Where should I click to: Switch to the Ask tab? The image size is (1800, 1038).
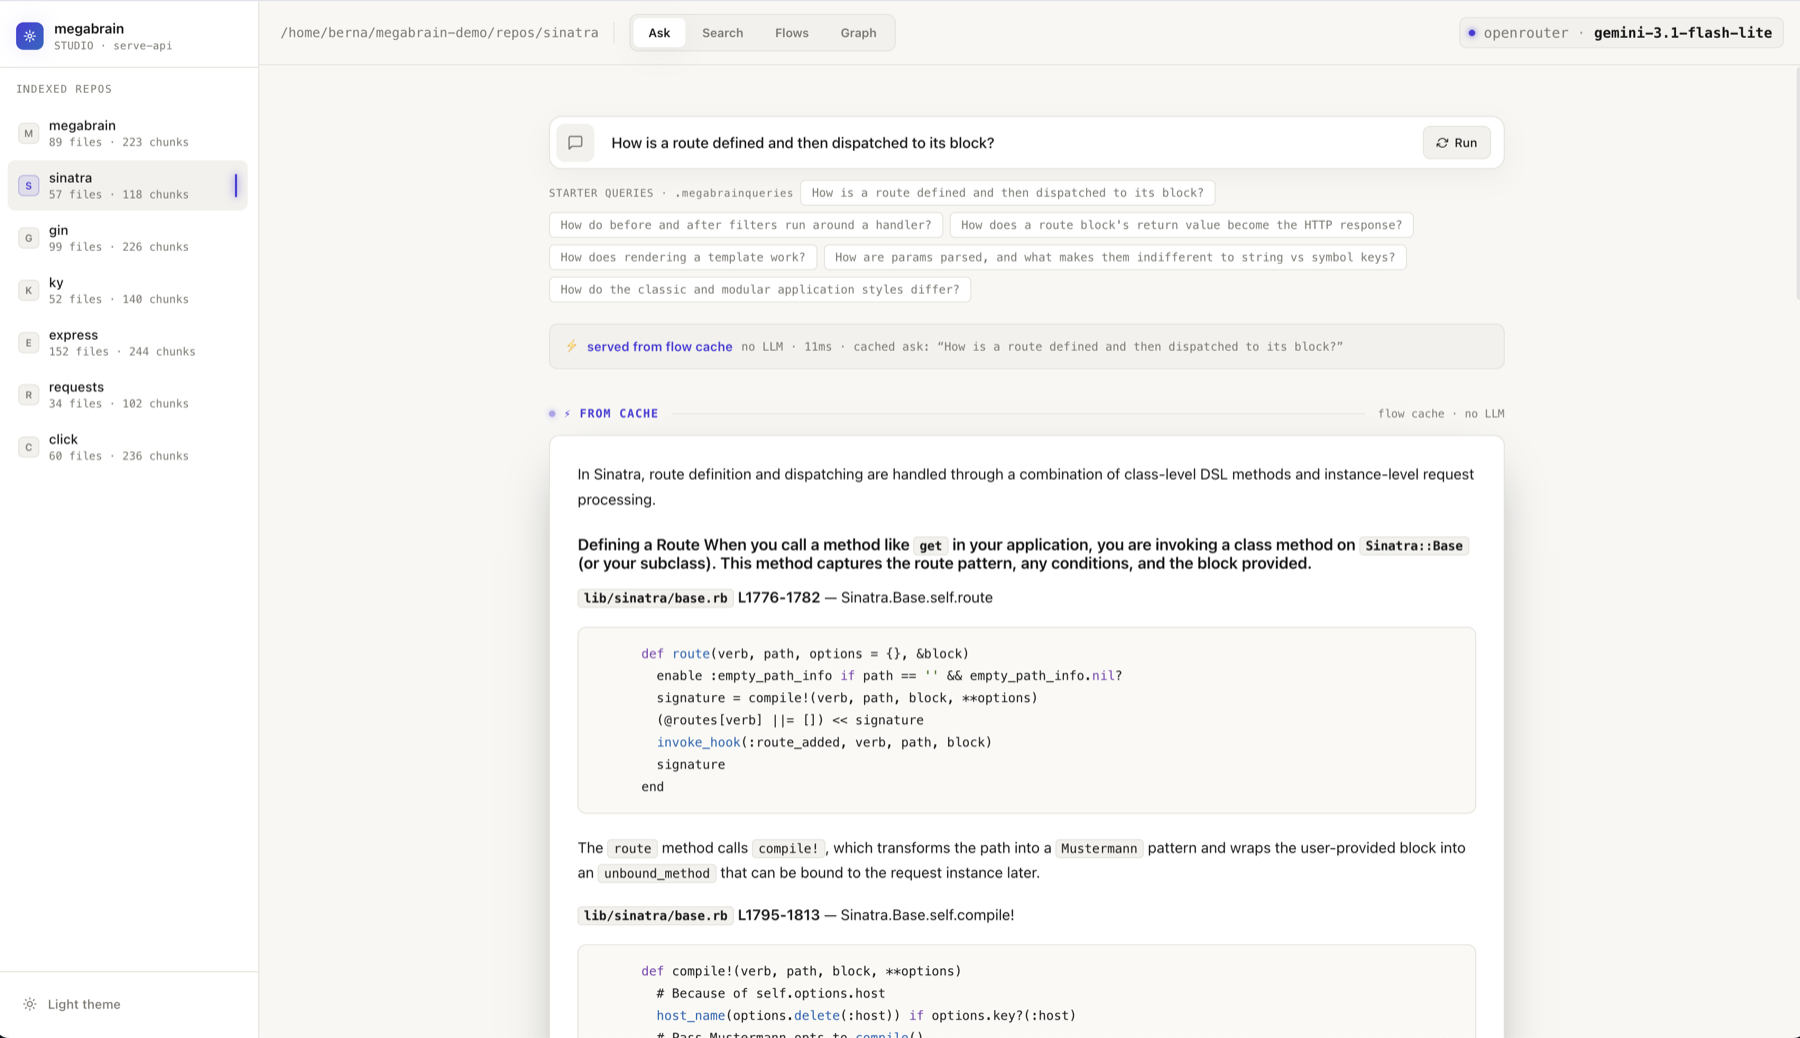click(659, 33)
